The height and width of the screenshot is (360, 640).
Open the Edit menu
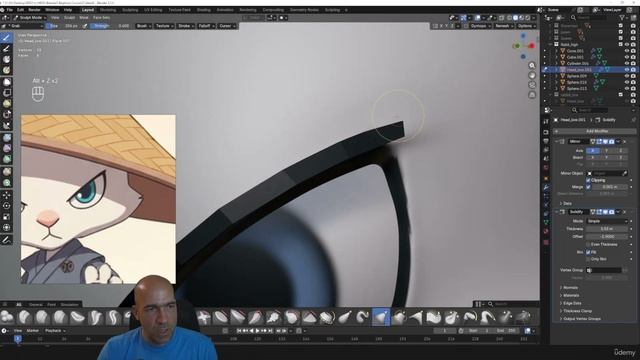pos(20,10)
